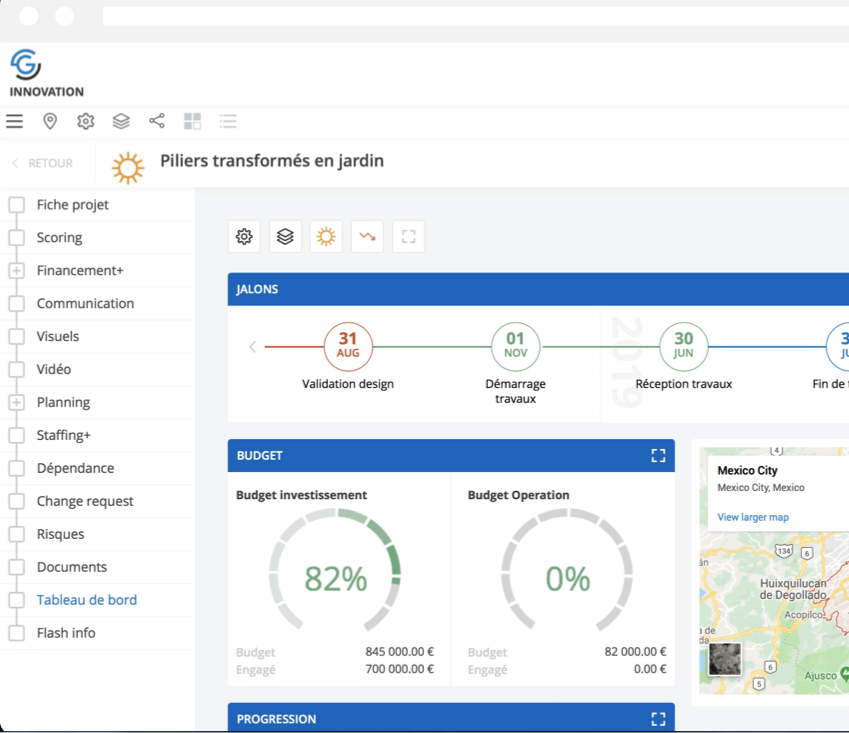
Task: Expand the Financement+ tree node
Action: tap(17, 271)
